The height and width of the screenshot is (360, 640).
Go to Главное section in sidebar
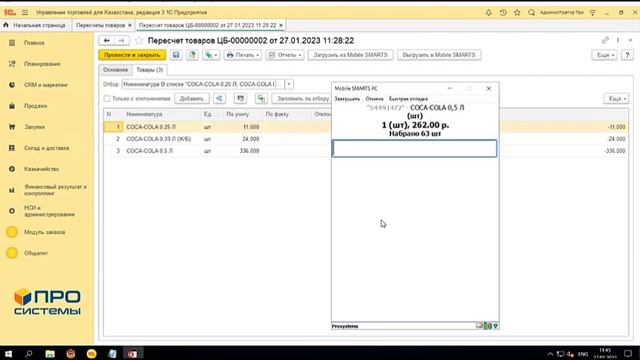click(x=34, y=43)
